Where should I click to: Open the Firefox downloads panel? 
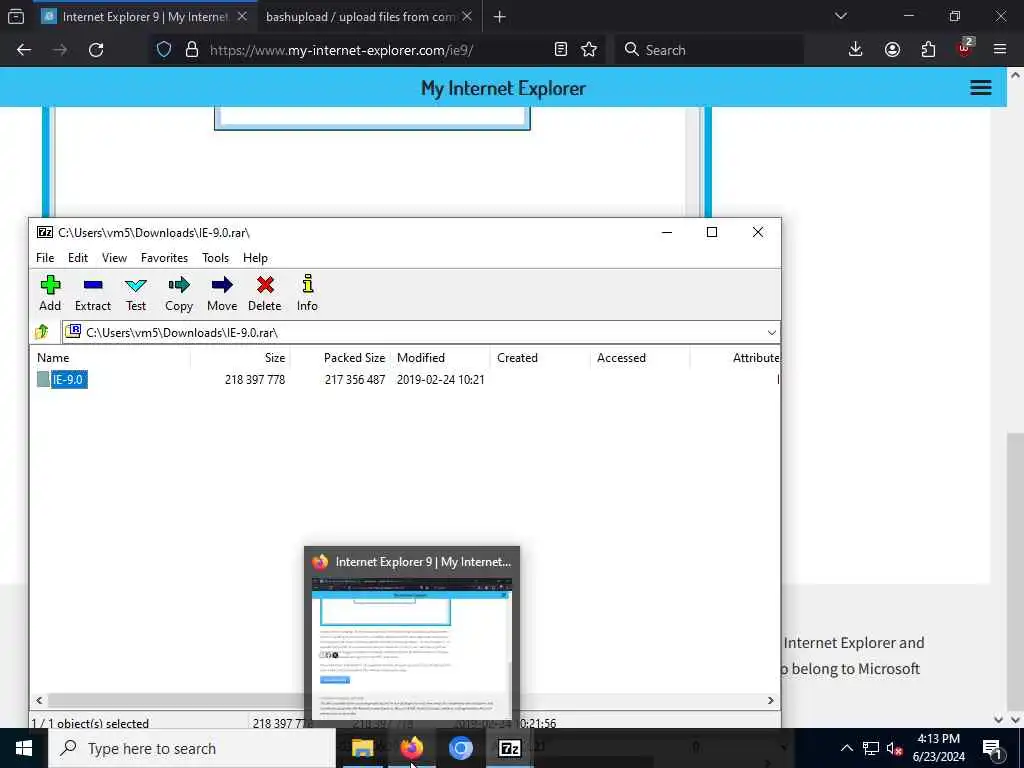tap(856, 50)
